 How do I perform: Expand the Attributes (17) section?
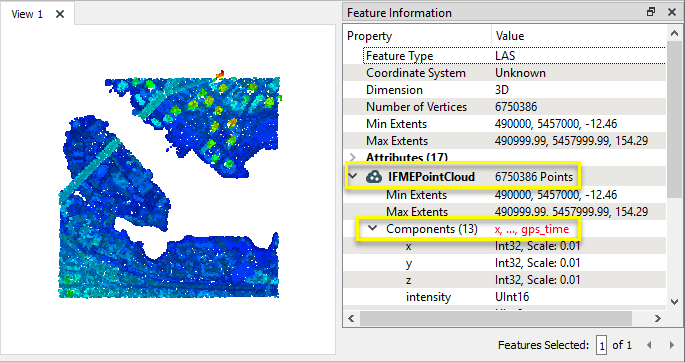[353, 157]
